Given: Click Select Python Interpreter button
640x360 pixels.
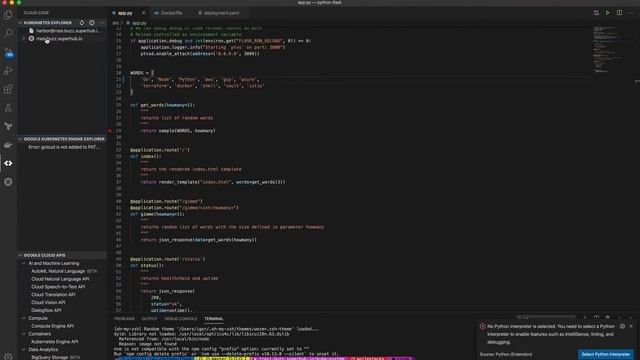Looking at the screenshot, I should pos(606,354).
